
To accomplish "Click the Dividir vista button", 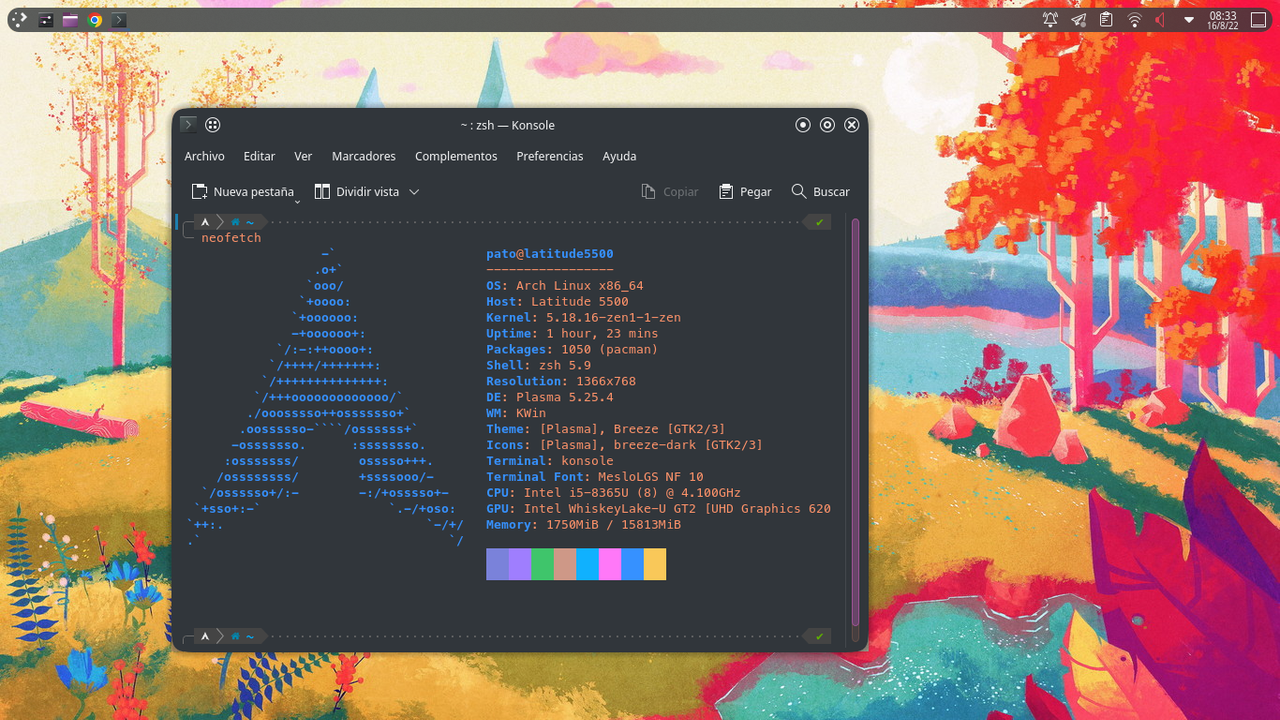I will point(356,191).
